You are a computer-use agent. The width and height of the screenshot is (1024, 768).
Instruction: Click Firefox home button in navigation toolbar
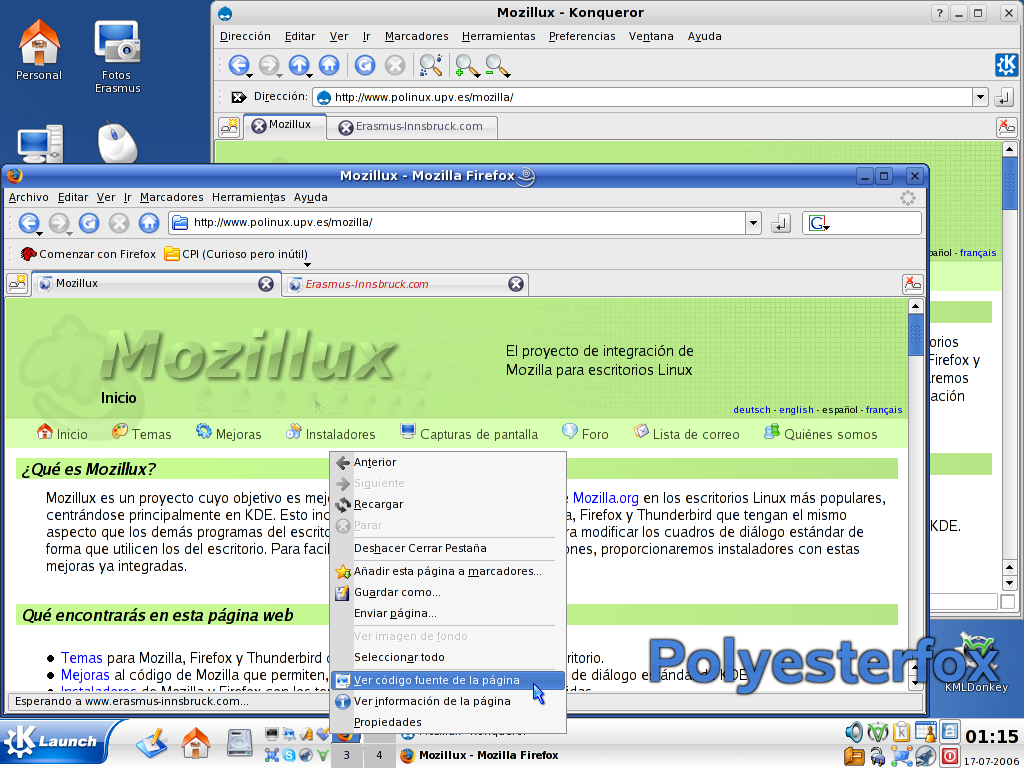149,223
